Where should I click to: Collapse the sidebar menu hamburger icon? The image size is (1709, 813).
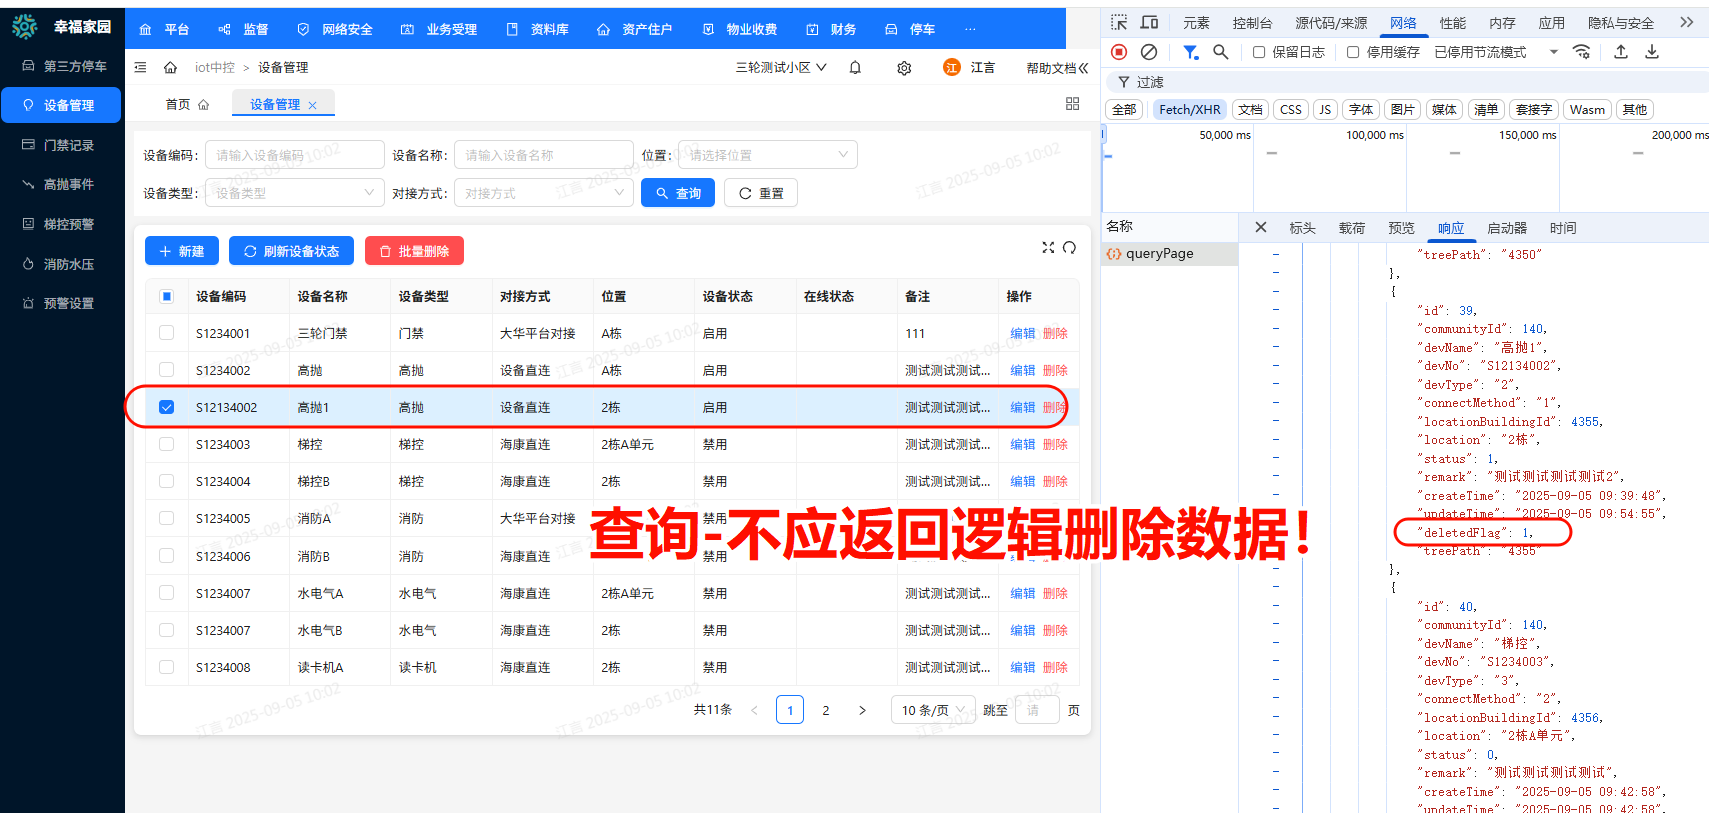coord(141,68)
